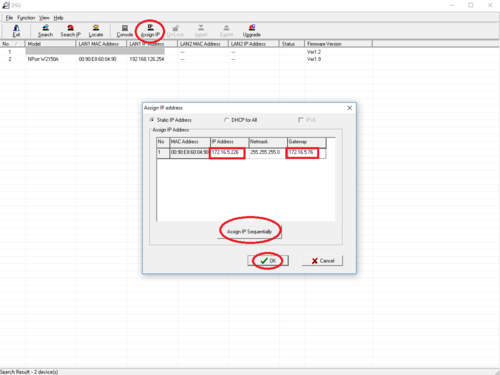Select the DHCP for All option

pos(241,120)
